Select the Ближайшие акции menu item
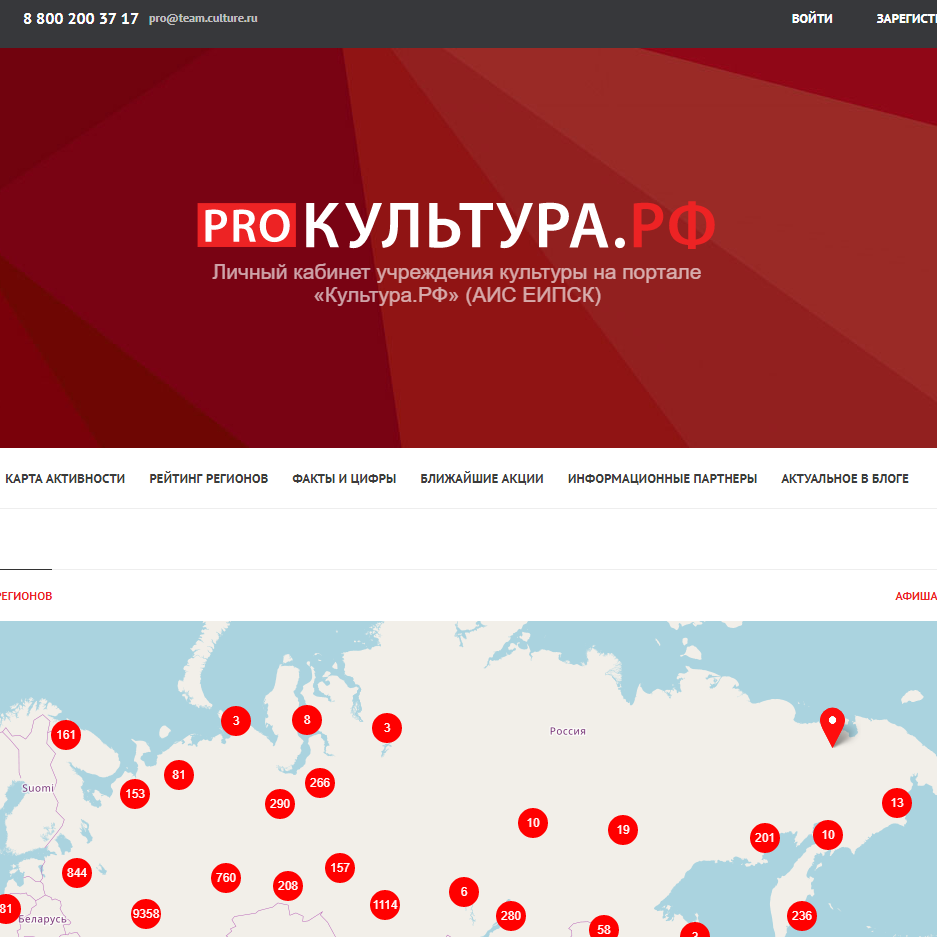937x937 pixels. coord(482,479)
